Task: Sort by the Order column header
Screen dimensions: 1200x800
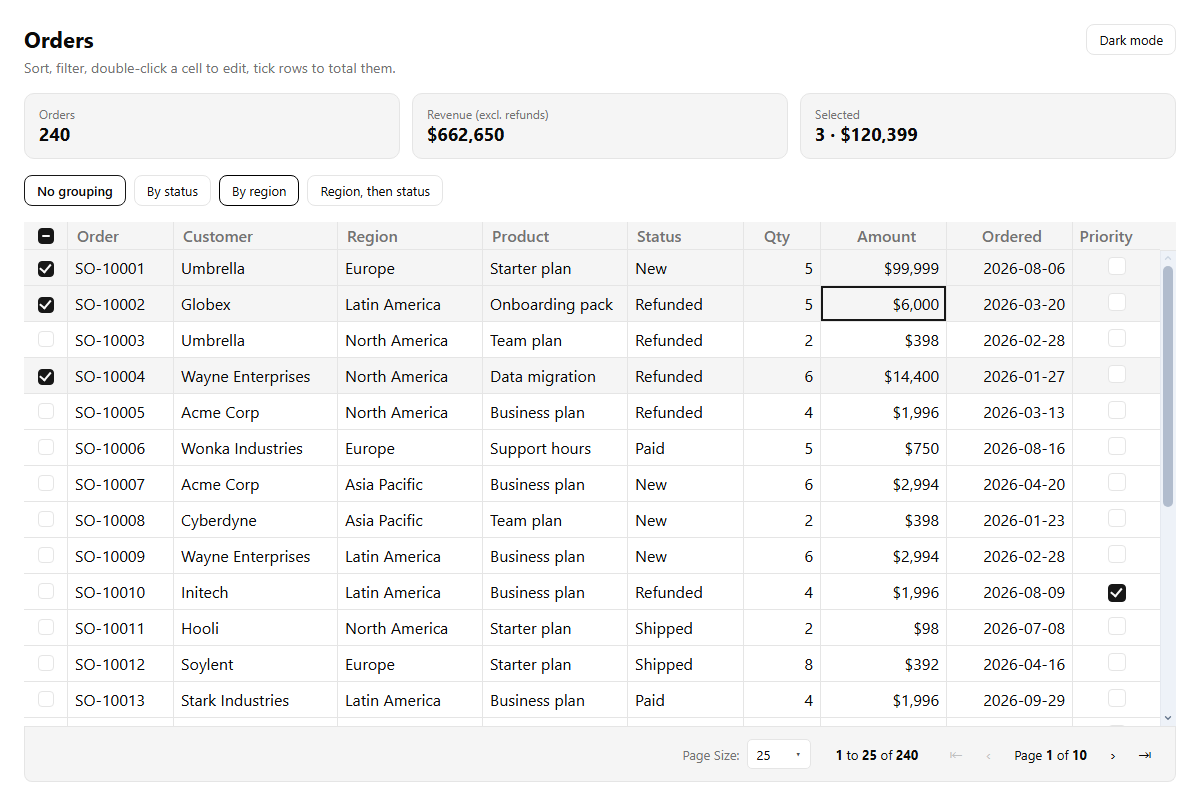Action: pyautogui.click(x=120, y=236)
